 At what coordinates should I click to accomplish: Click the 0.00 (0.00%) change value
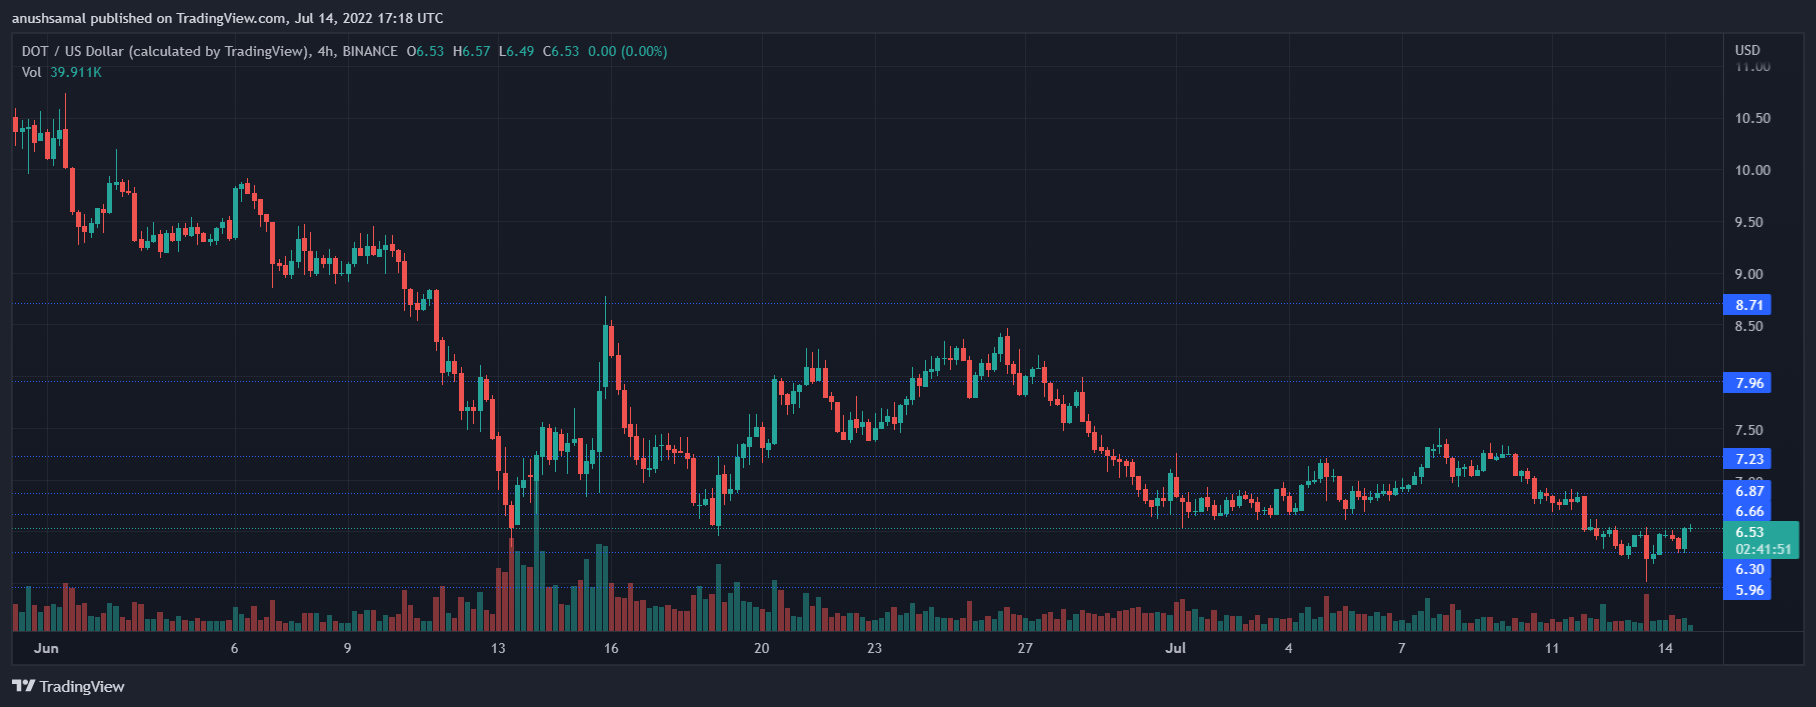627,51
